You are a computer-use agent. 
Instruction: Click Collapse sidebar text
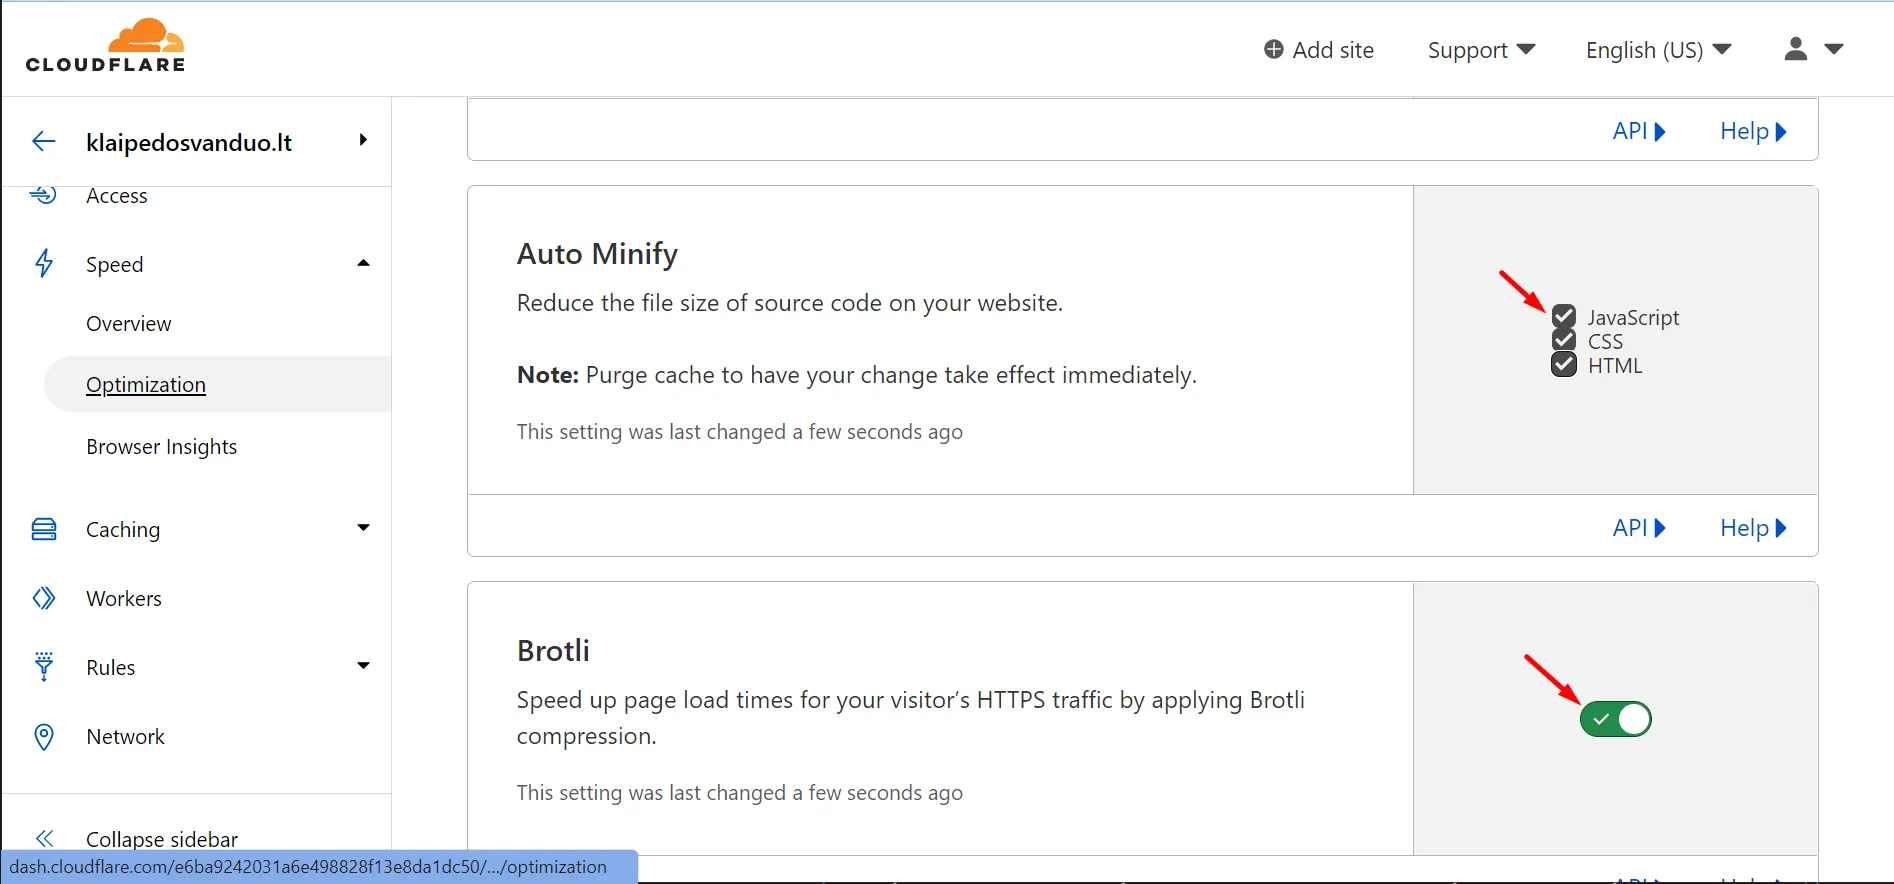pyautogui.click(x=162, y=839)
